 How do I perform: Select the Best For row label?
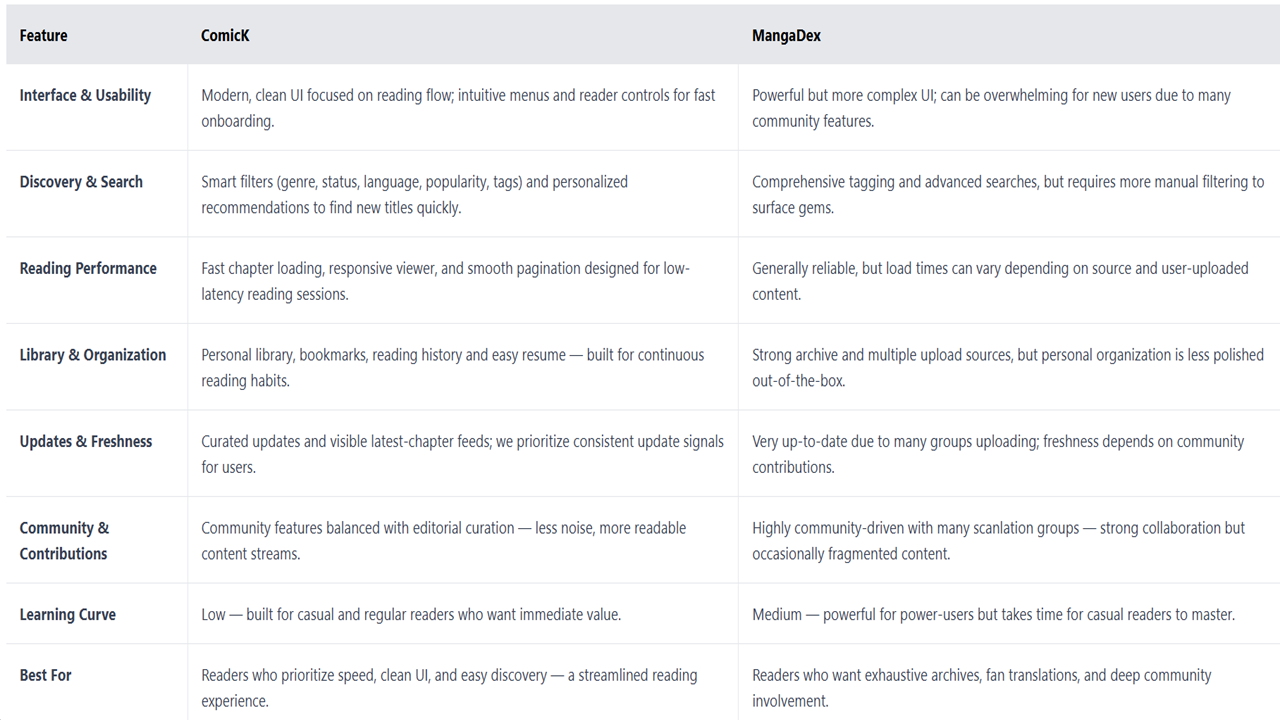pos(46,676)
